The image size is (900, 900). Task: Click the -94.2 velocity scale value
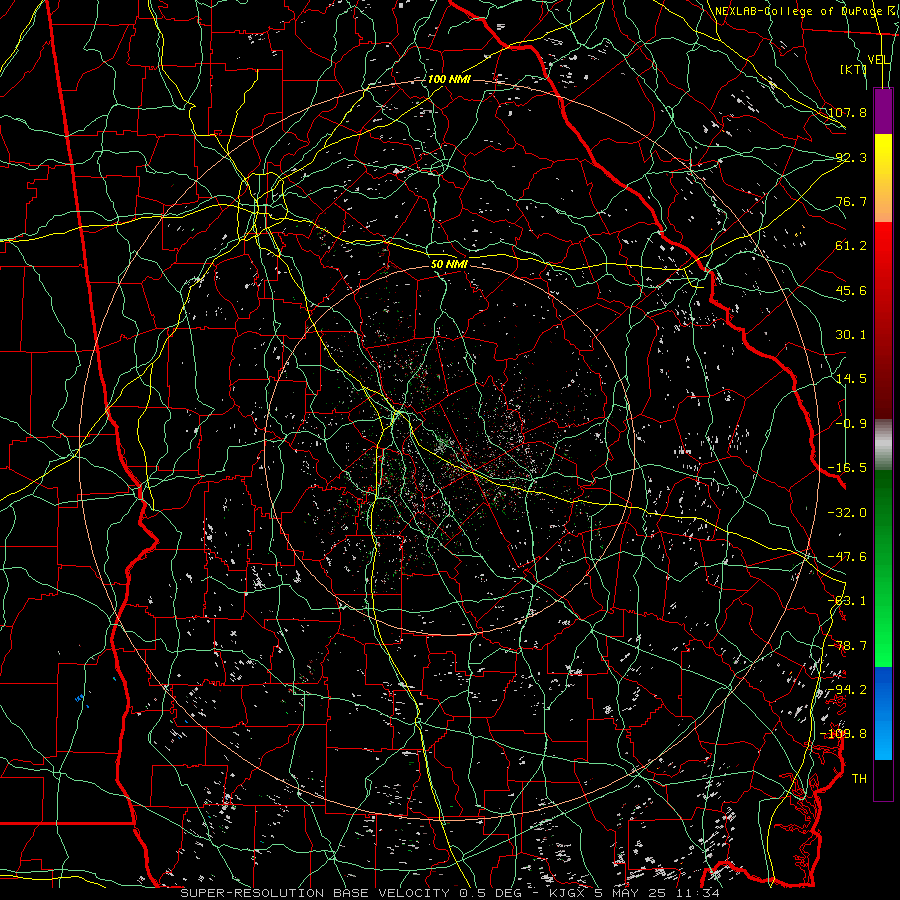847,690
